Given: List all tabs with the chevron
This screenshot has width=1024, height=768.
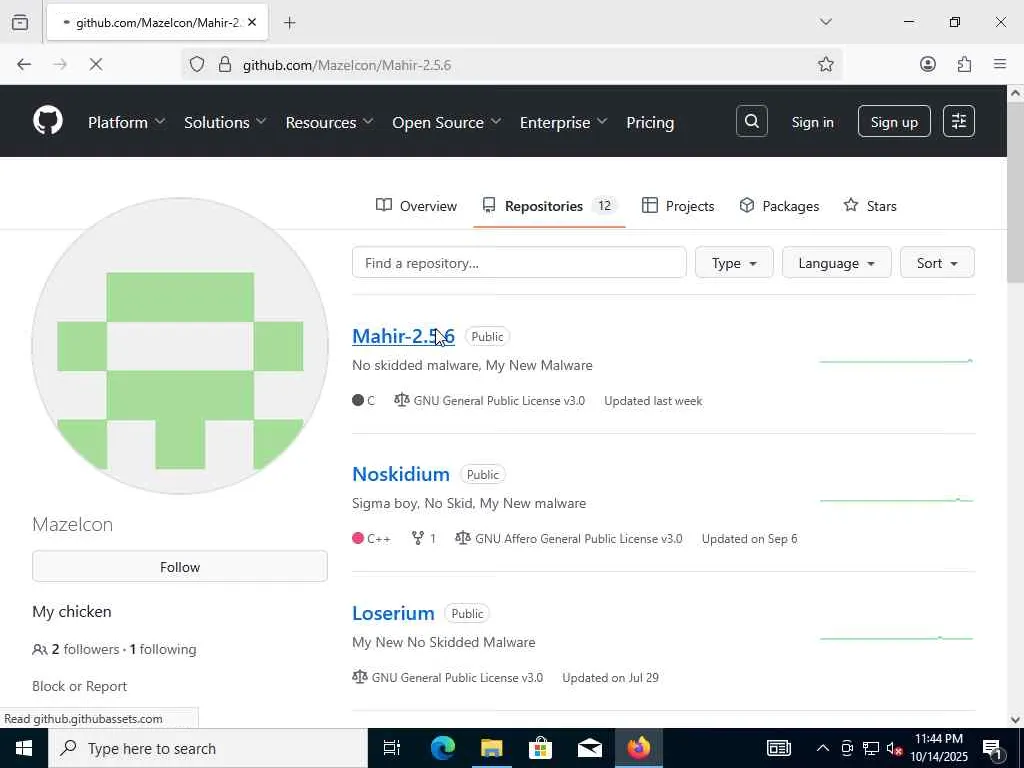Looking at the screenshot, I should 825,22.
